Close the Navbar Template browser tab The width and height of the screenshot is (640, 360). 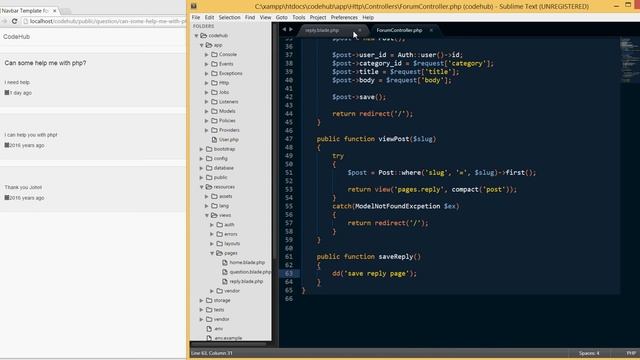(x=54, y=11)
